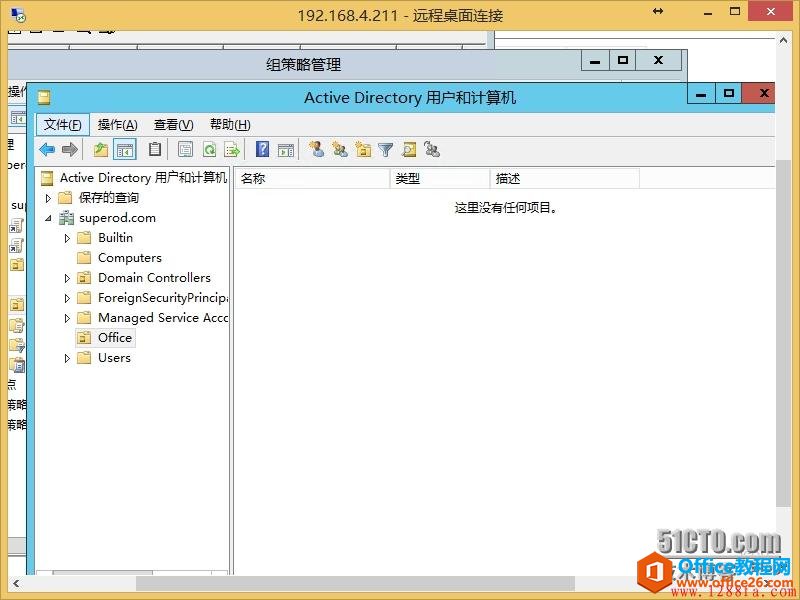Click the Add to group icon
This screenshot has width=800, height=600.
[432, 149]
